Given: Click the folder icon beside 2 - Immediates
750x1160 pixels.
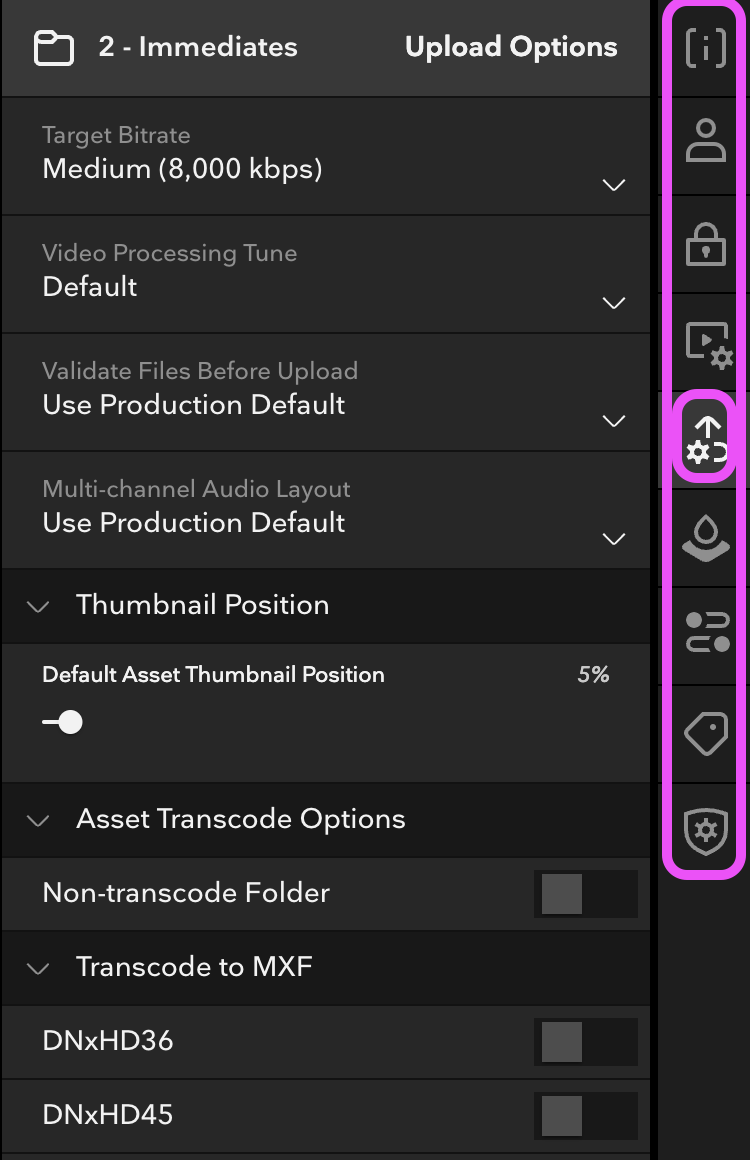Looking at the screenshot, I should tap(54, 48).
